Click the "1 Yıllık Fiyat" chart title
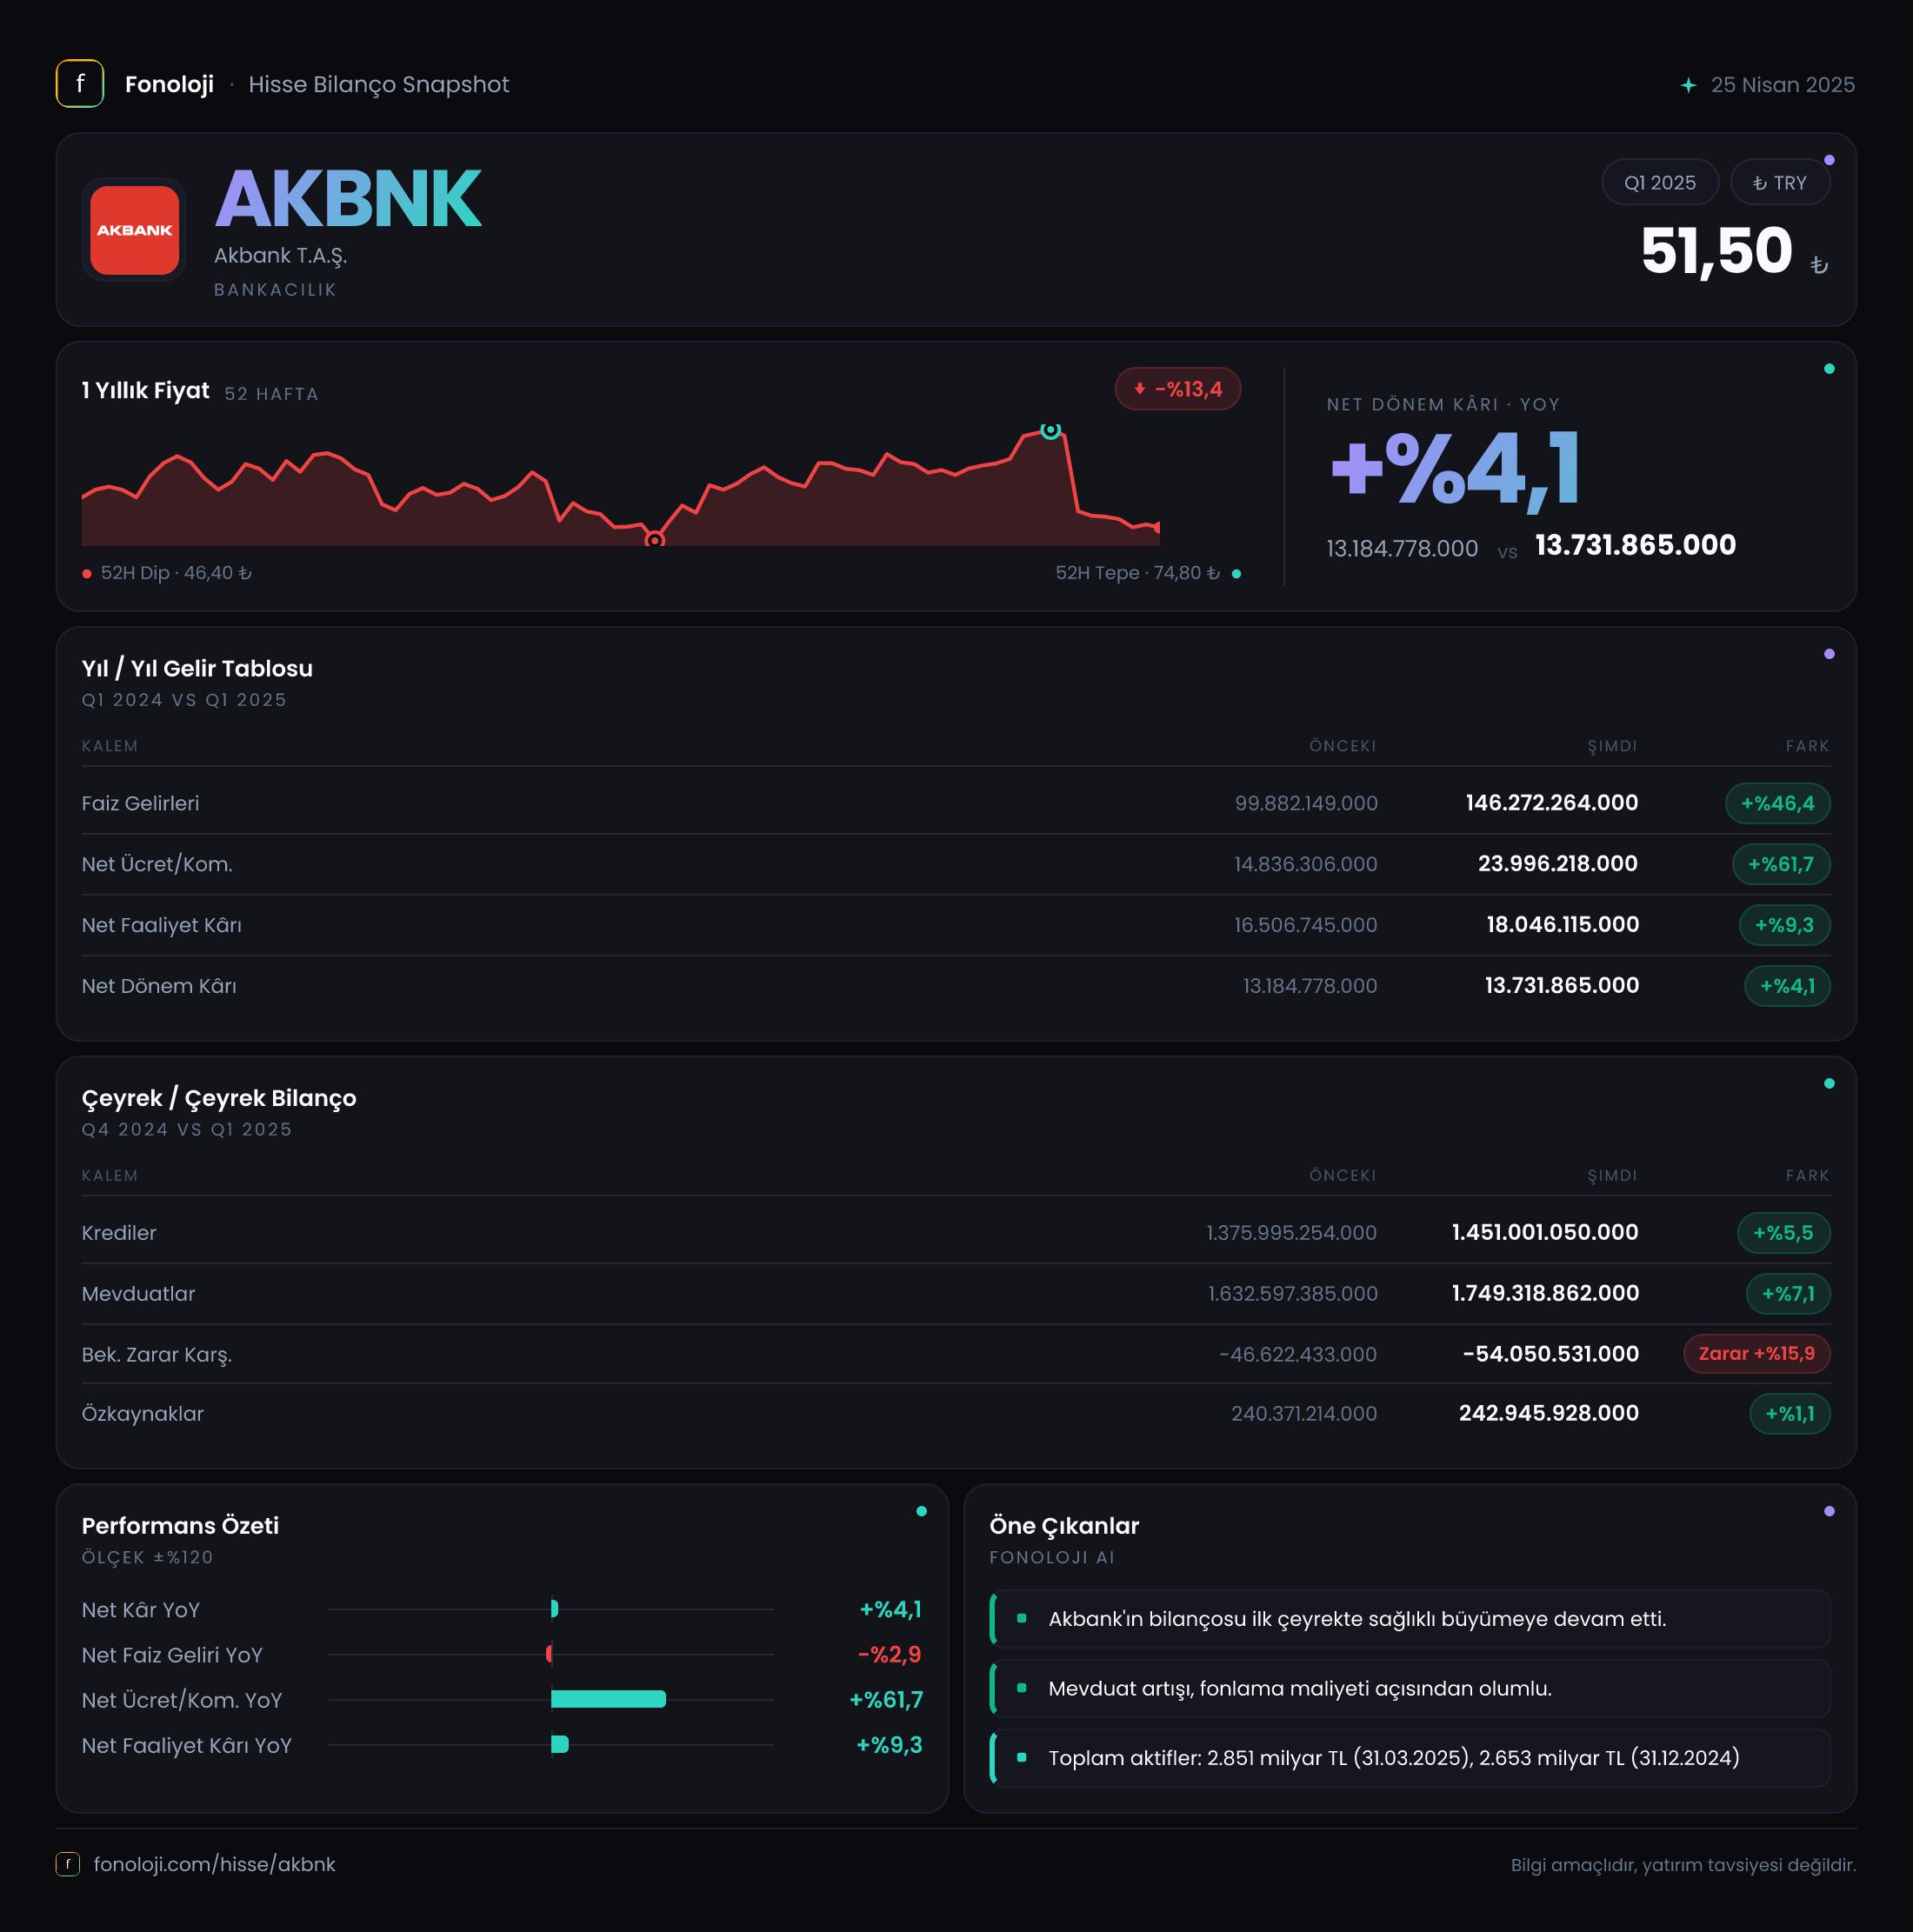Image resolution: width=1913 pixels, height=1932 pixels. [x=146, y=390]
